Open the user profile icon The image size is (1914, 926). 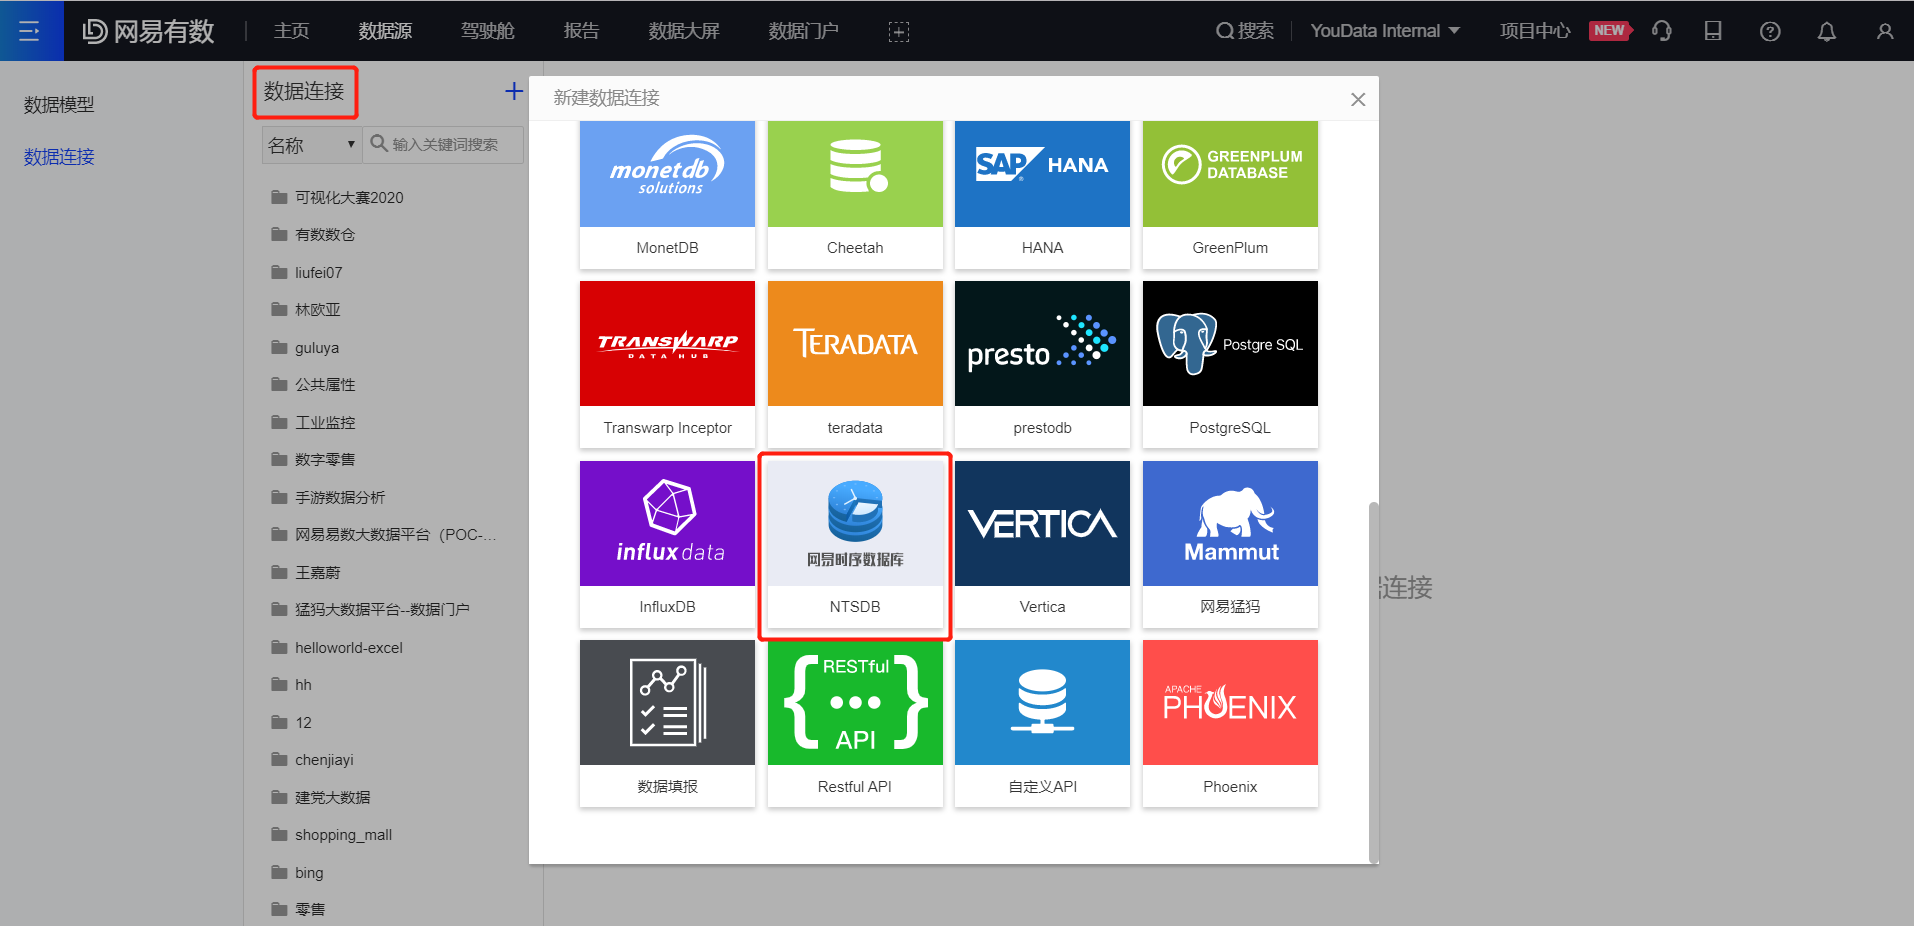pyautogui.click(x=1885, y=31)
